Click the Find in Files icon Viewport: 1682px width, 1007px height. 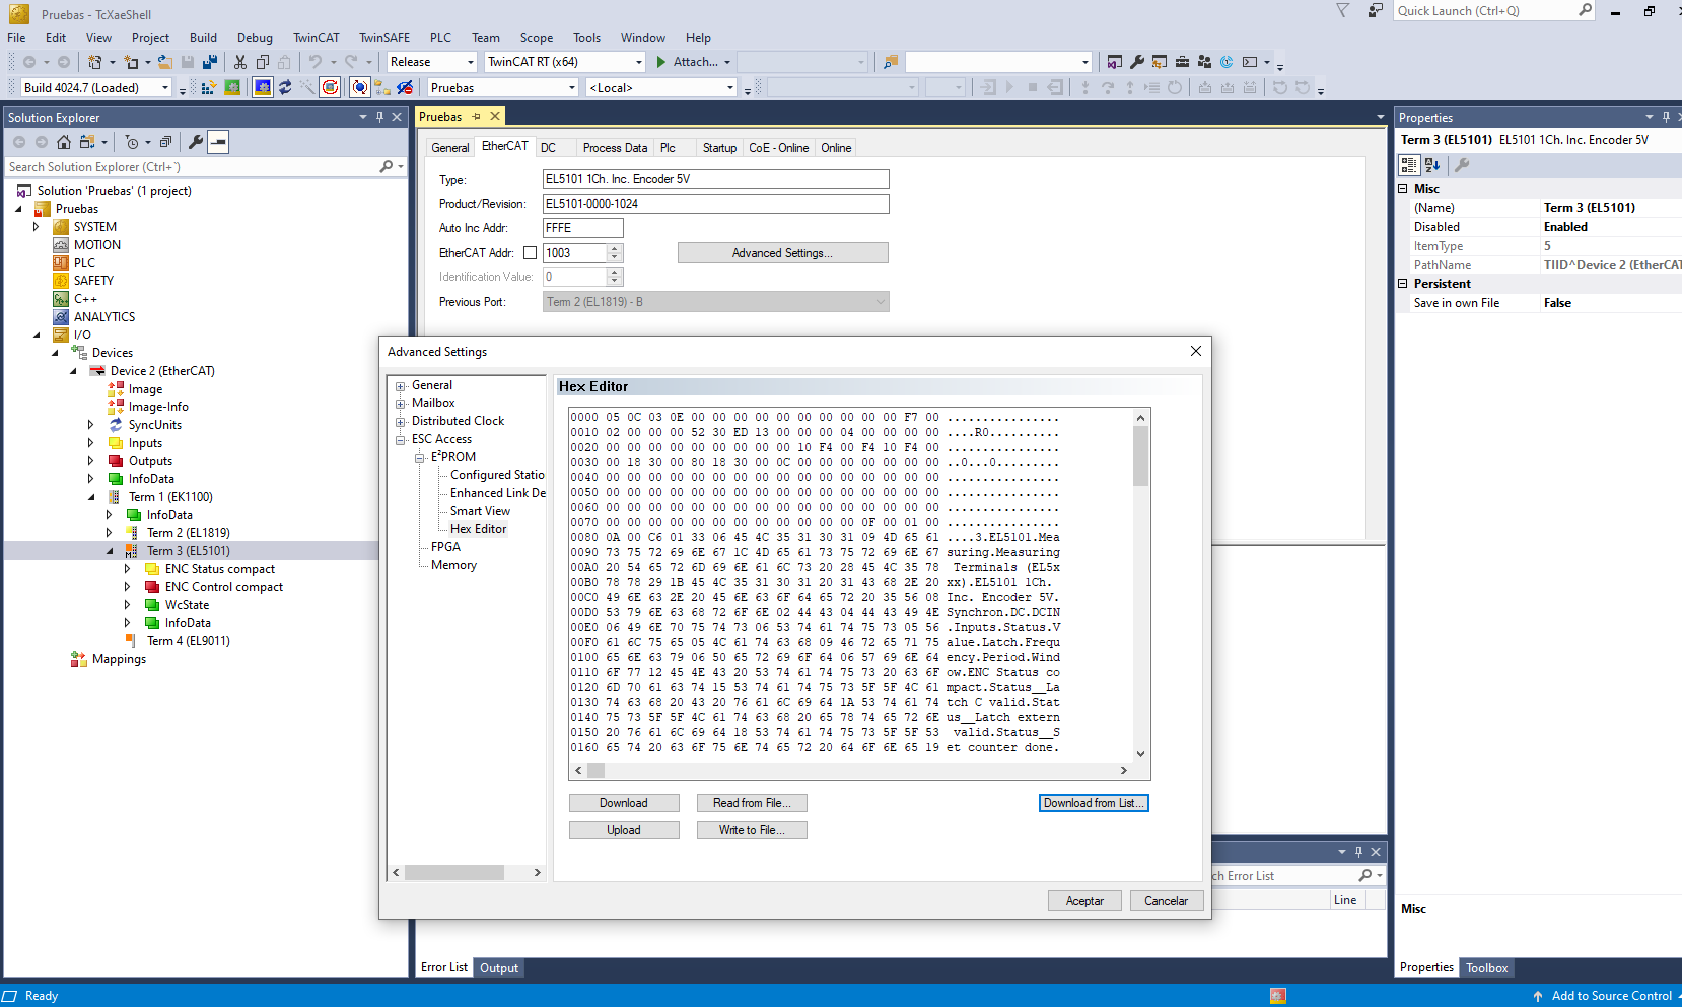coord(890,62)
